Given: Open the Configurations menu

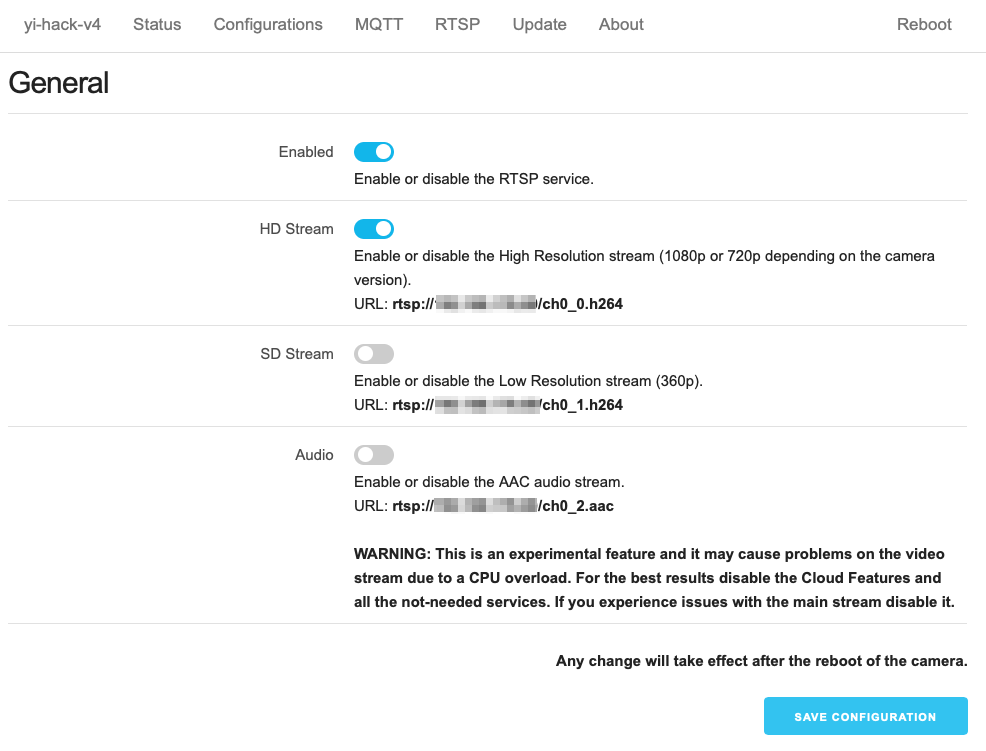Looking at the screenshot, I should click(268, 24).
